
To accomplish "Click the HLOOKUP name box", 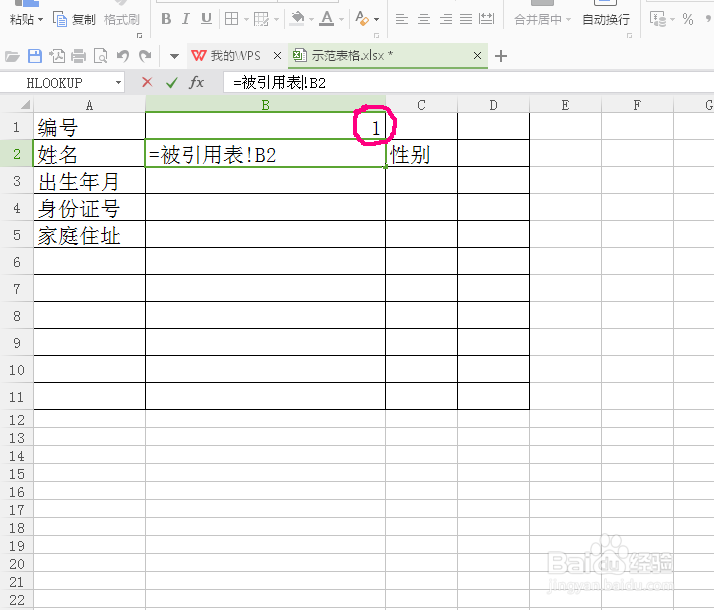I will [x=55, y=83].
